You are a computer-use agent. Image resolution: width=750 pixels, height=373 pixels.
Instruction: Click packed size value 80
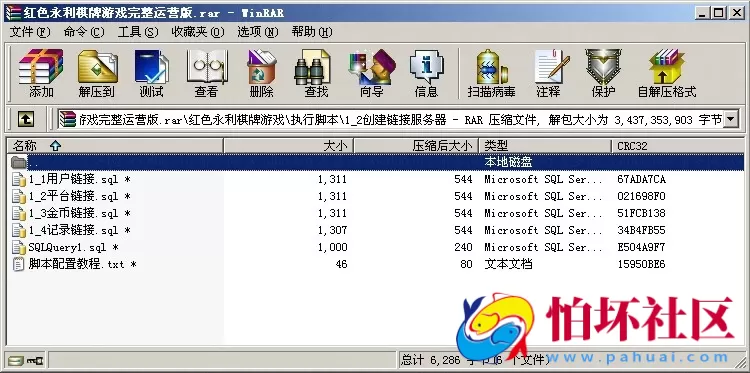466,264
